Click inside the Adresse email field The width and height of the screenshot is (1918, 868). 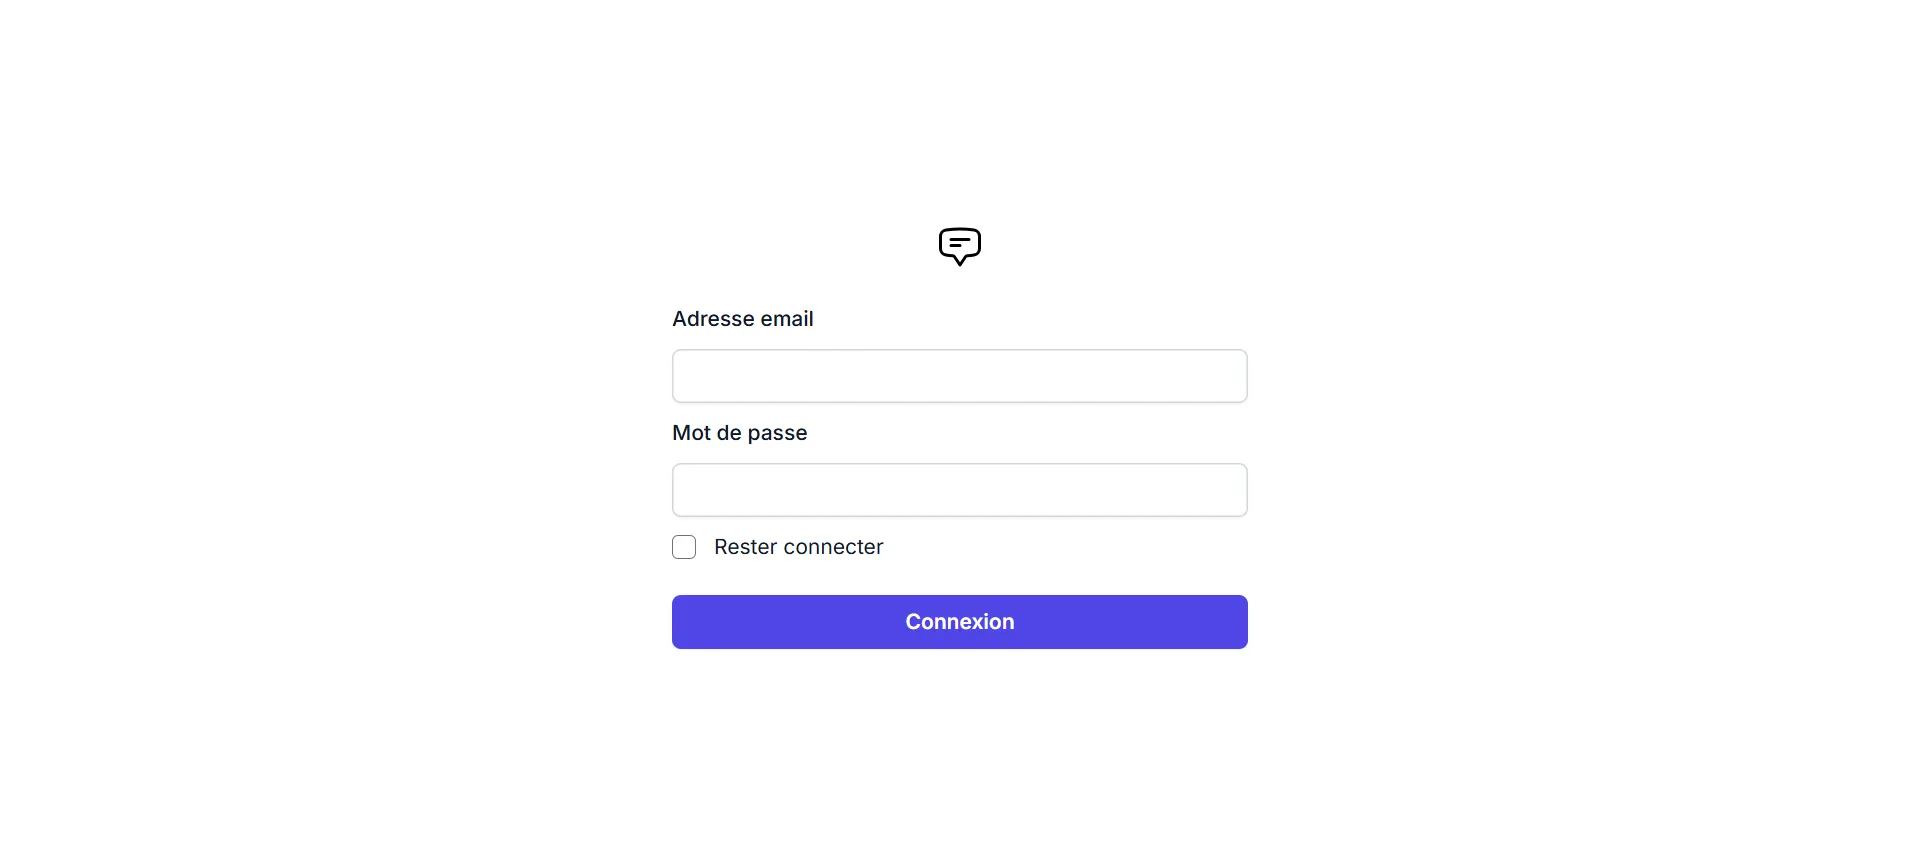tap(959, 376)
